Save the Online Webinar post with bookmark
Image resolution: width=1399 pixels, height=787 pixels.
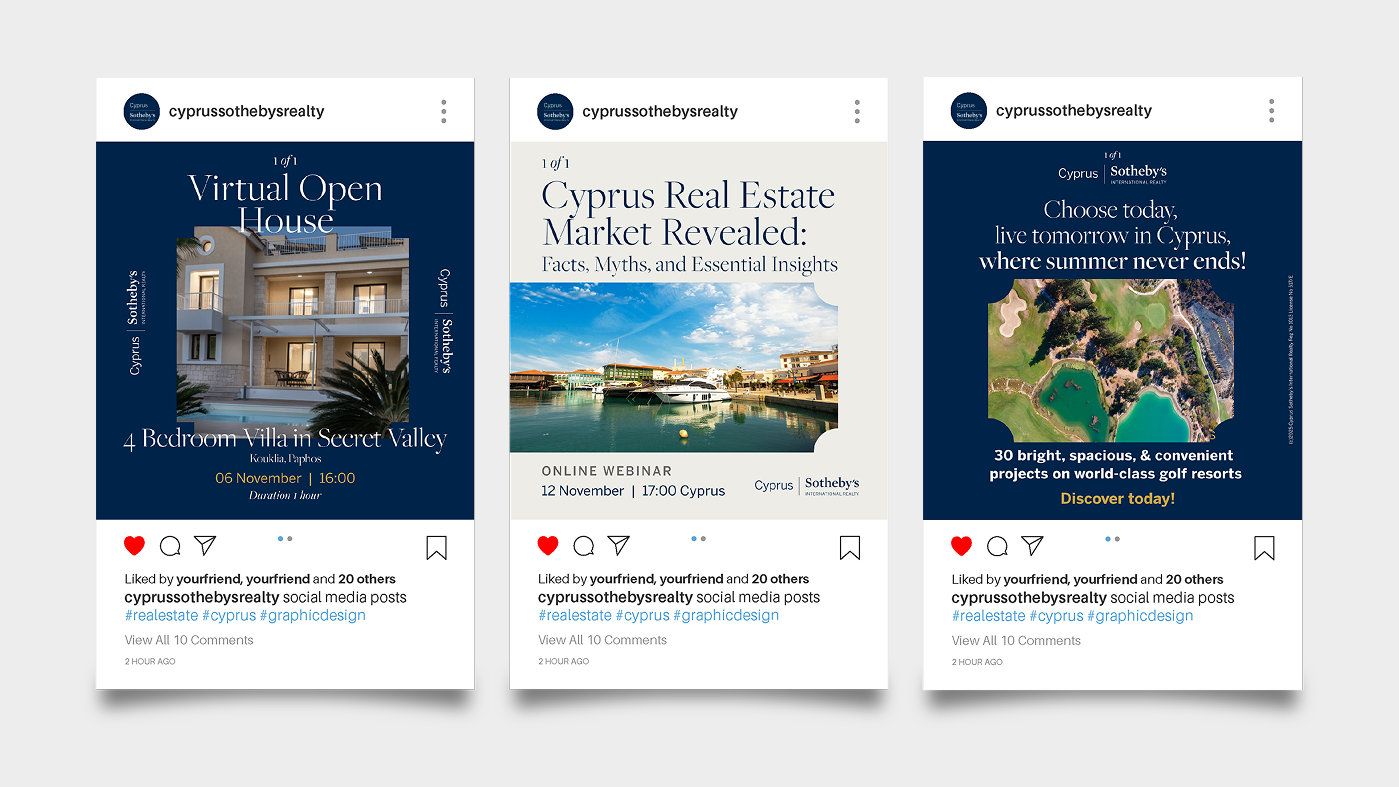click(x=850, y=548)
